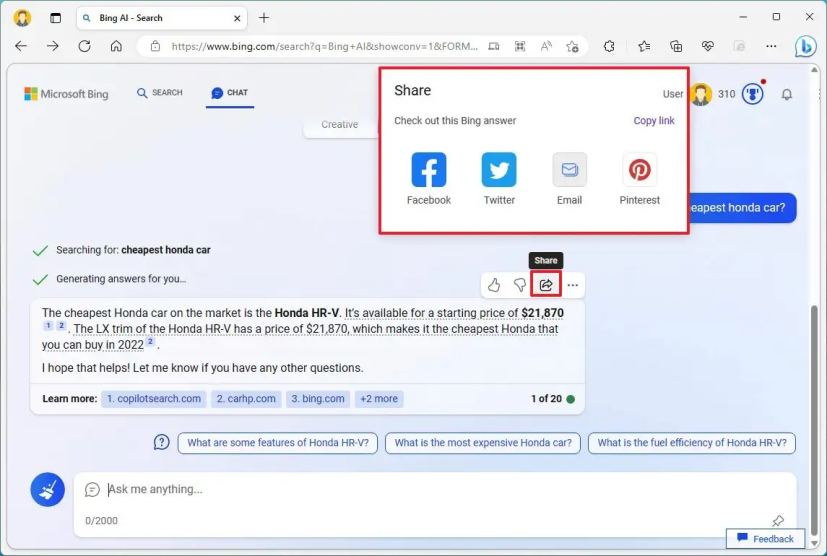Open the Extensions puzzle icon
This screenshot has height=556, width=827.
point(609,46)
